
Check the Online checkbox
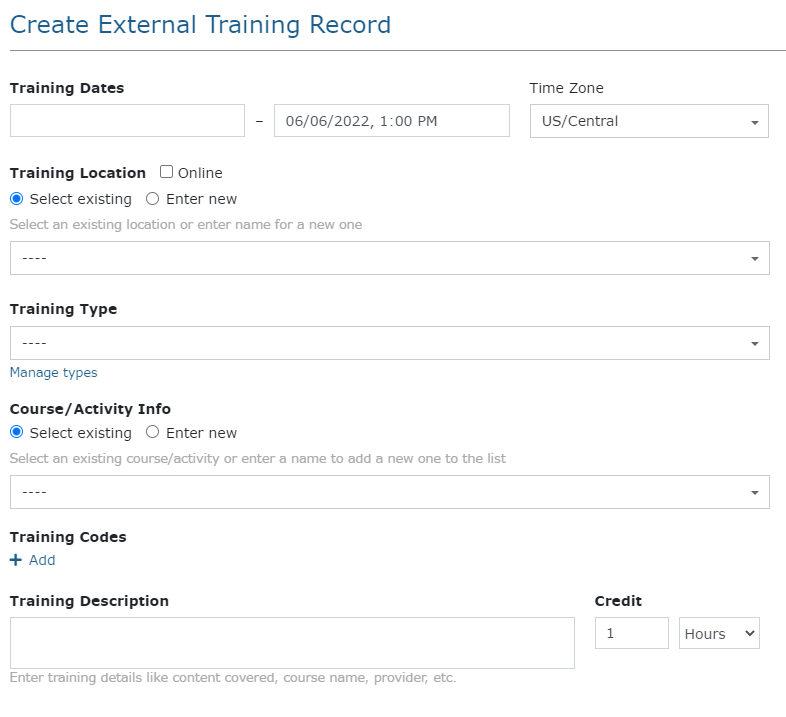coord(166,172)
